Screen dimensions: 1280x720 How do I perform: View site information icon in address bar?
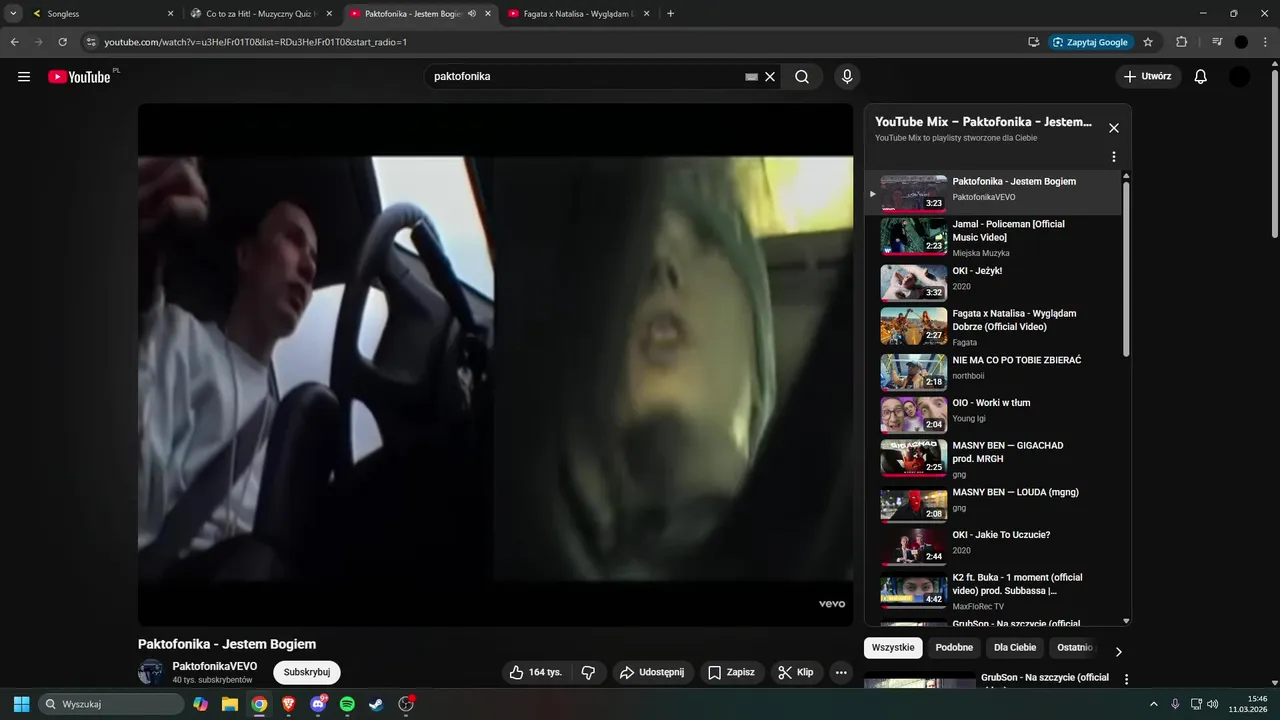[x=91, y=42]
